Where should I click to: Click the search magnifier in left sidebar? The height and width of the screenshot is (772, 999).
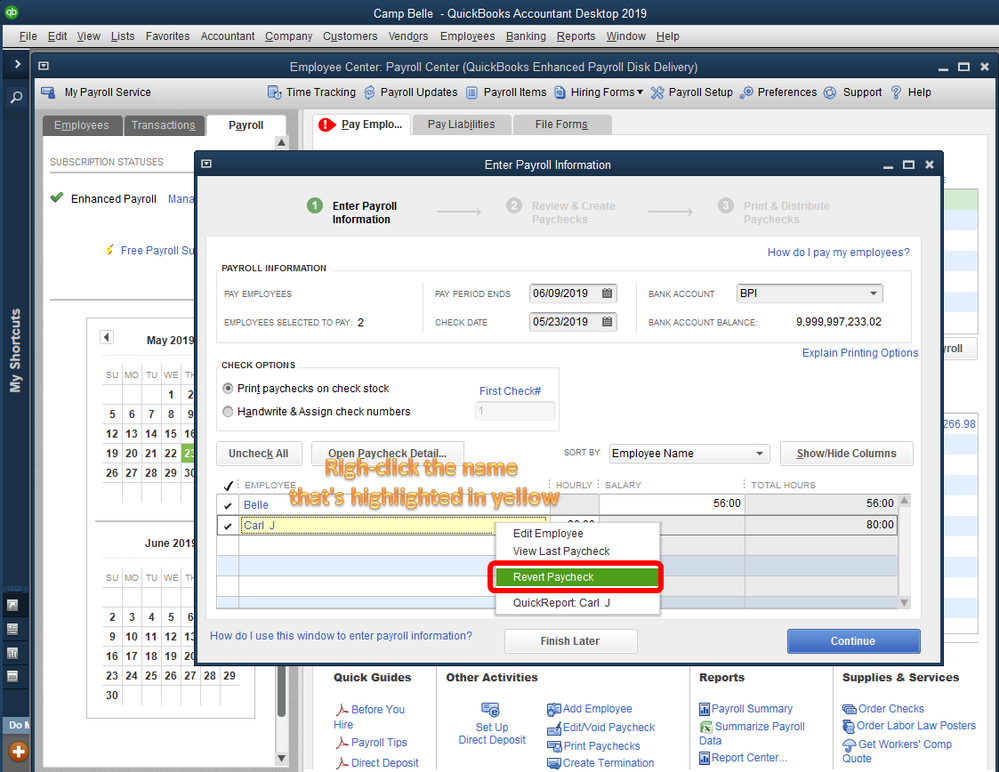coord(16,97)
